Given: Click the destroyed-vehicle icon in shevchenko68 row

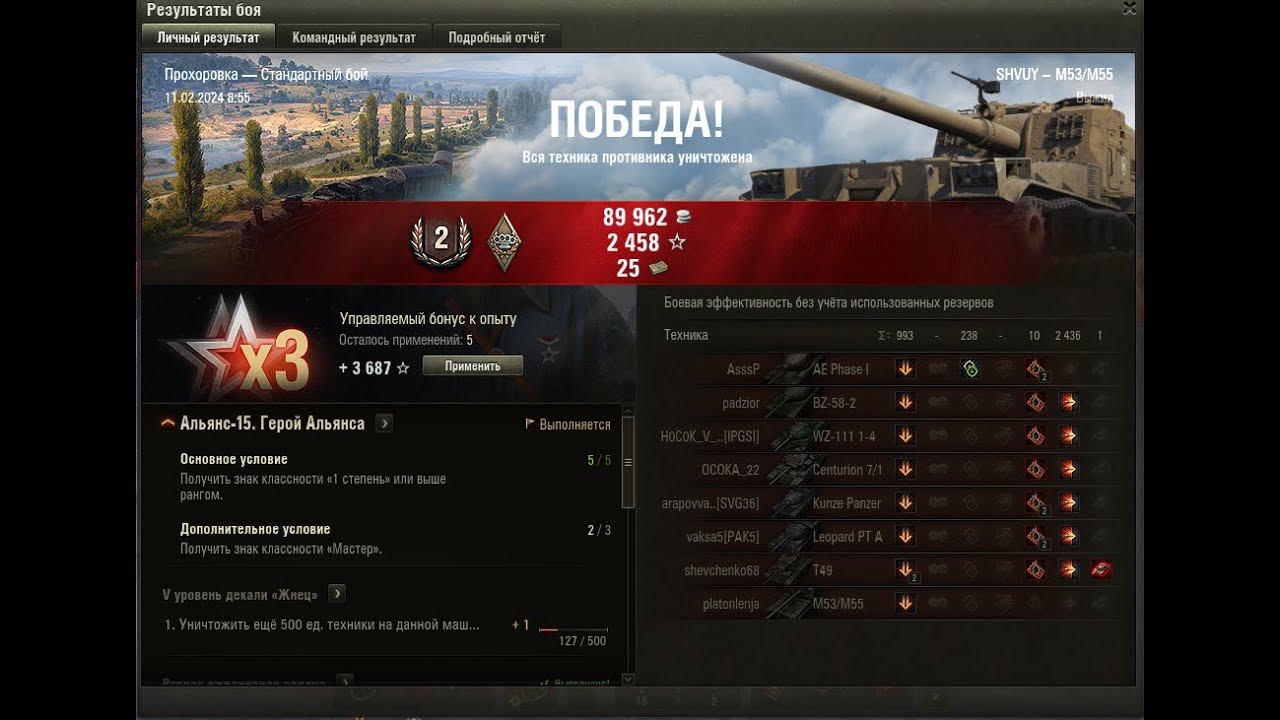Looking at the screenshot, I should click(x=1101, y=570).
